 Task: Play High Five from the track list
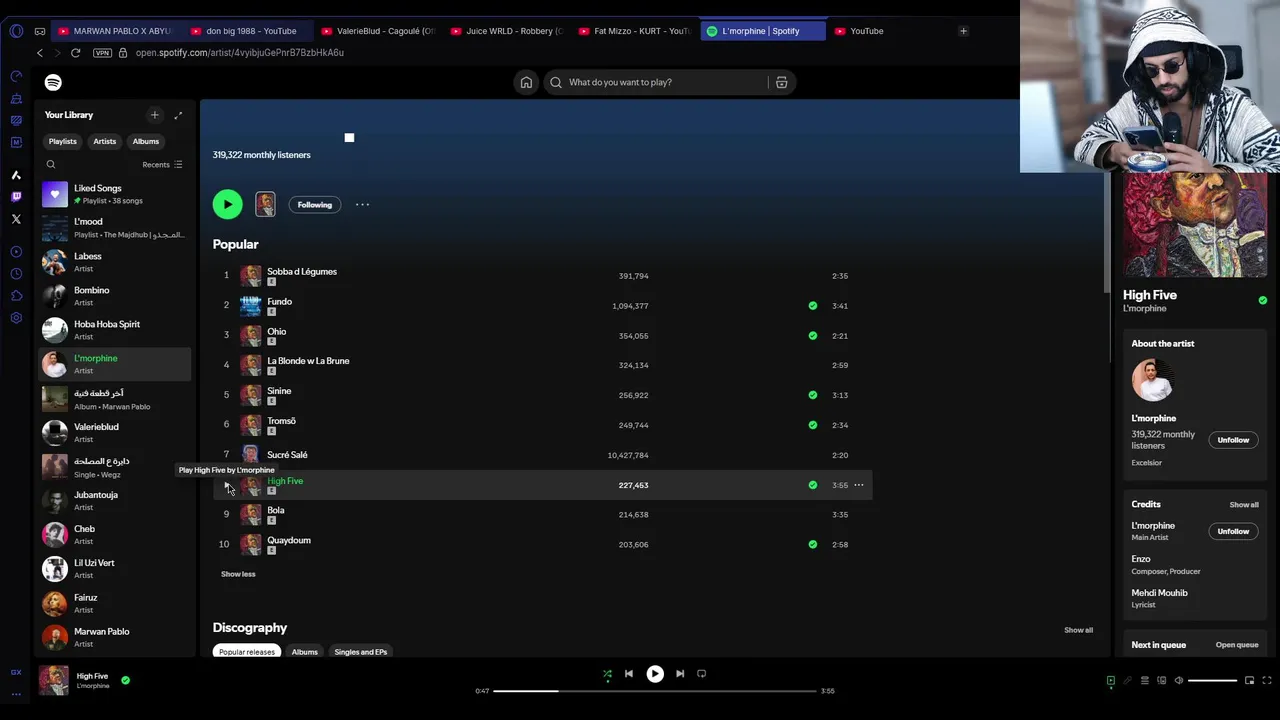[x=227, y=485]
